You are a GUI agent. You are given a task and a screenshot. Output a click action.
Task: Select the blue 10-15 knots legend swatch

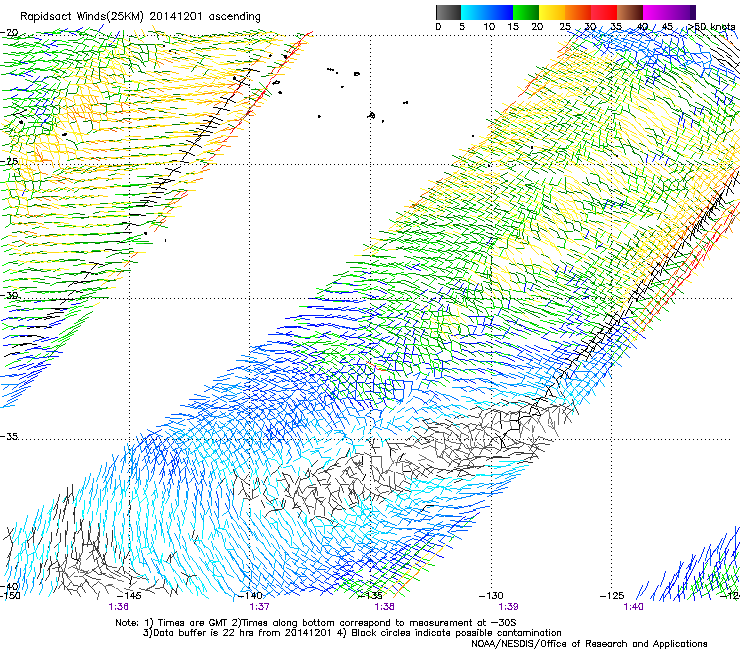coord(500,12)
